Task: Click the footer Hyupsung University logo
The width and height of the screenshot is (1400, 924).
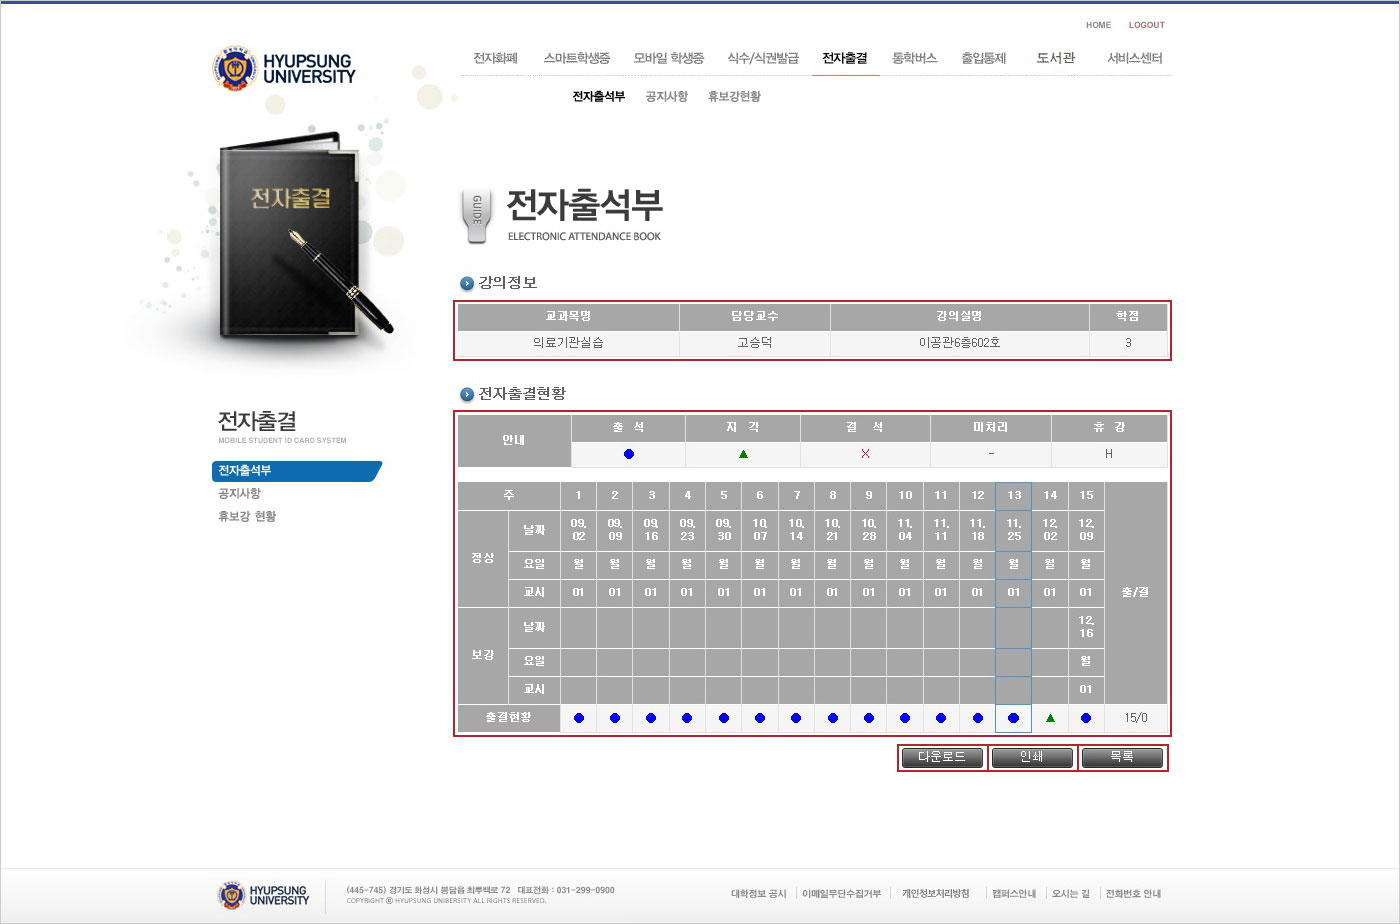Action: coord(264,895)
